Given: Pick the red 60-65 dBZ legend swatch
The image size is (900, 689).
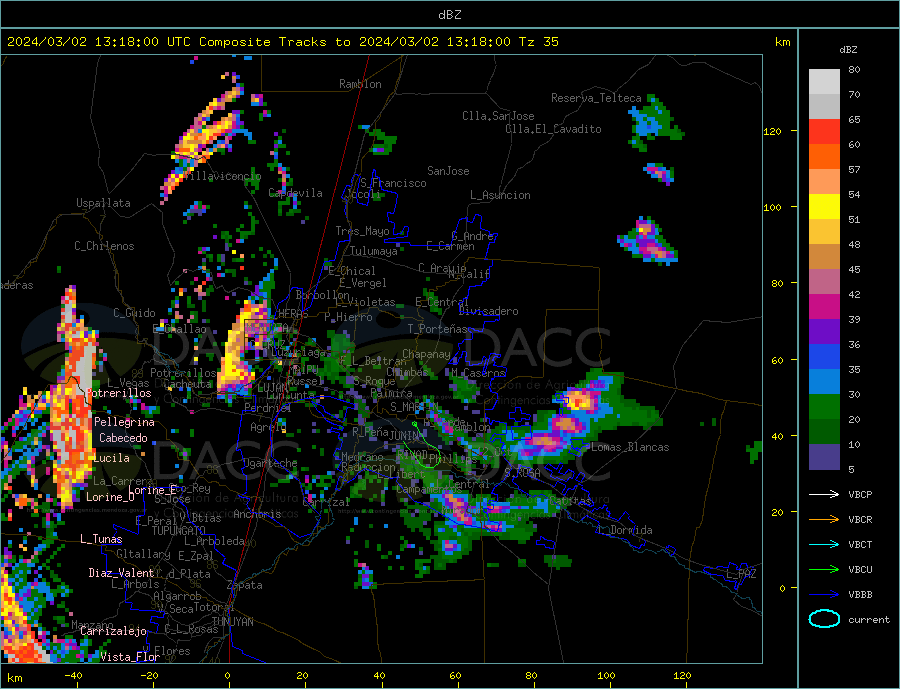Looking at the screenshot, I should click(x=824, y=131).
